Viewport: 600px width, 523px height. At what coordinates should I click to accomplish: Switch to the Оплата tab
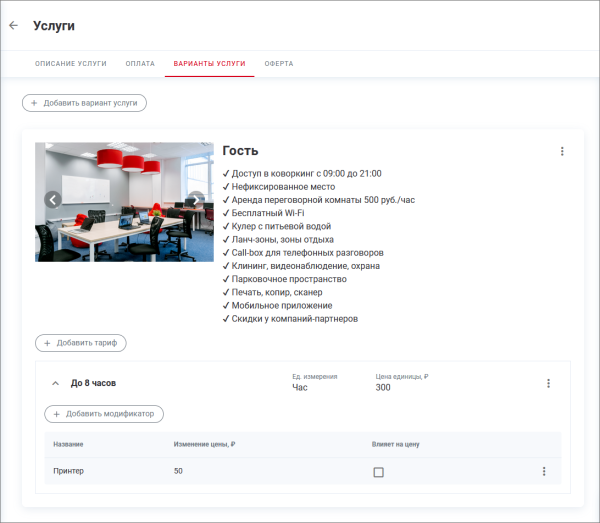[x=140, y=64]
